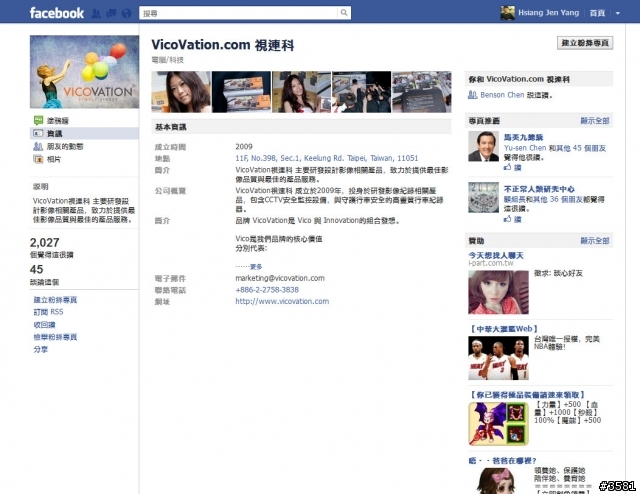
Task: Click the 朋友的動態 people icon
Action: (38, 146)
